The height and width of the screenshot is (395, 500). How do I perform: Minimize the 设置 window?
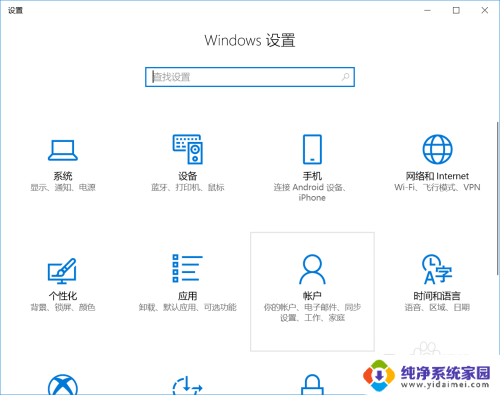[427, 11]
